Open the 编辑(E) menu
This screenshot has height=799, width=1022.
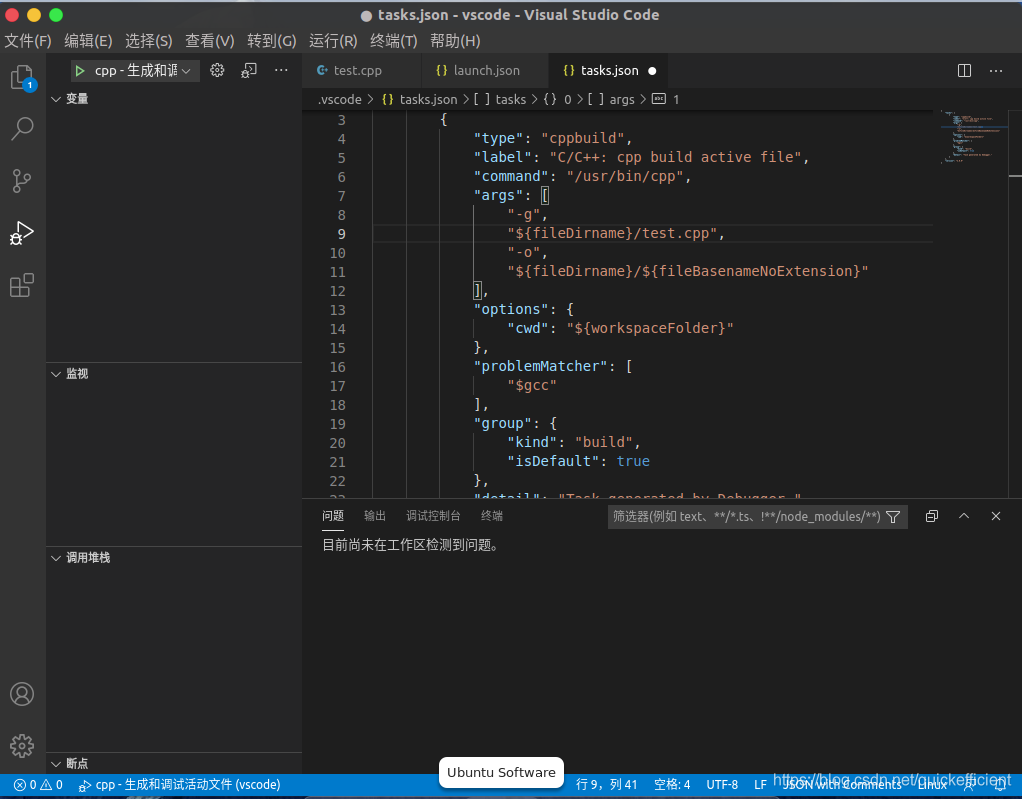tap(88, 41)
